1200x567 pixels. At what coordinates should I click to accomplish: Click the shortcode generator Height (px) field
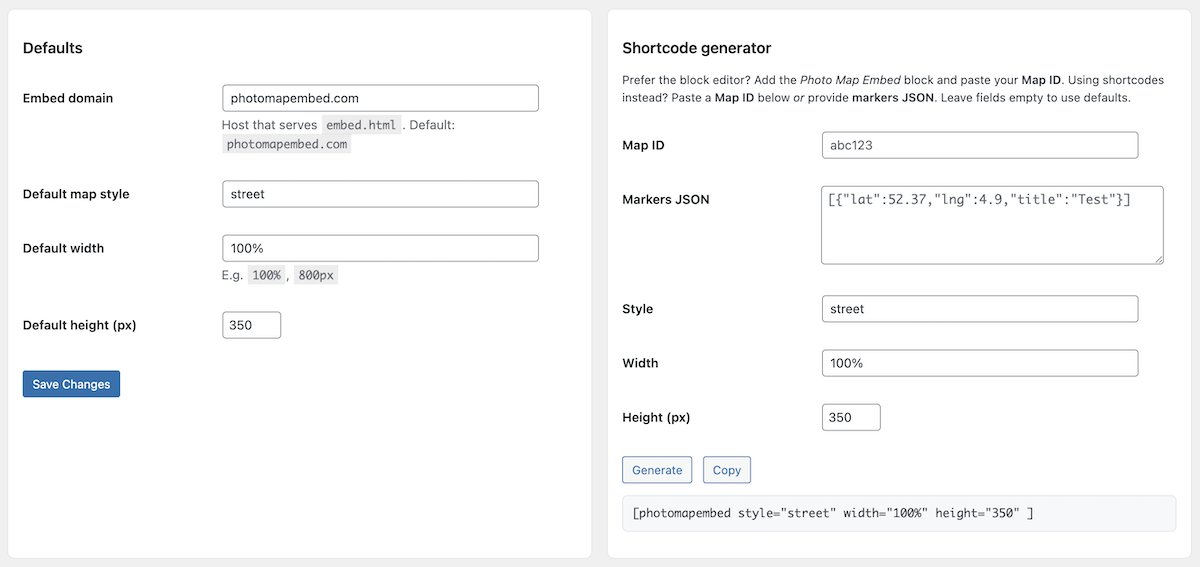pos(850,417)
